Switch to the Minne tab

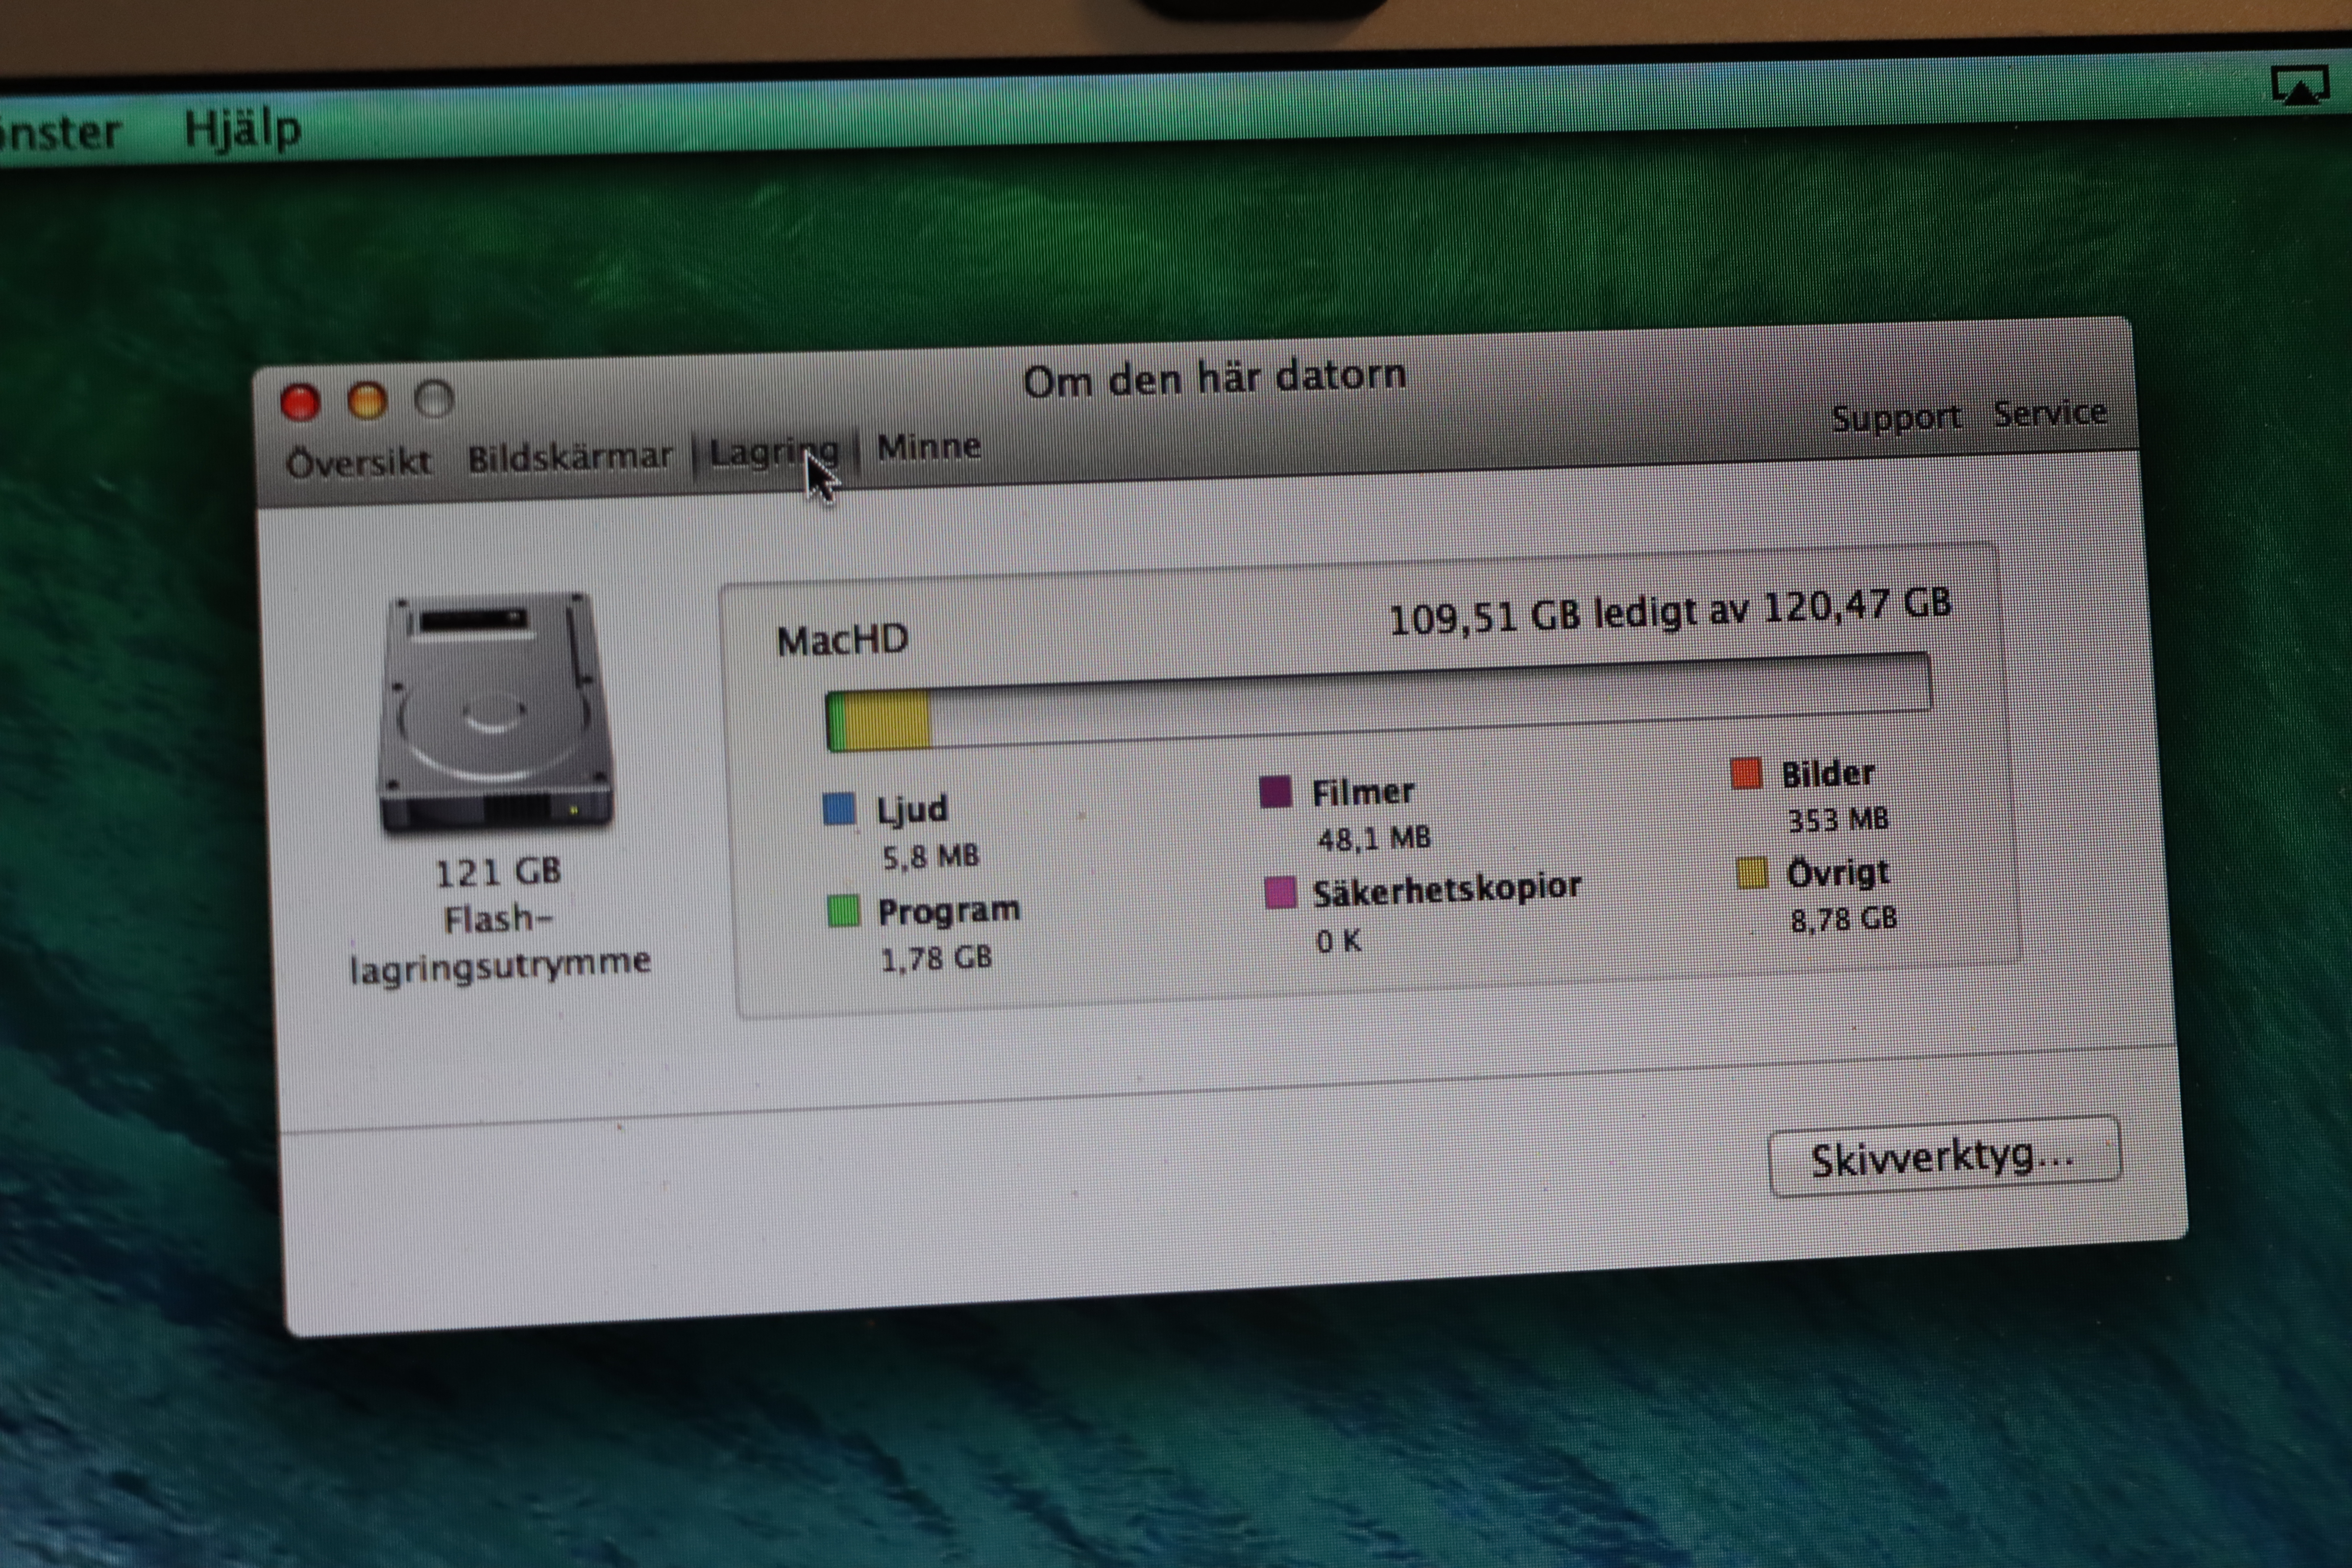[928, 447]
